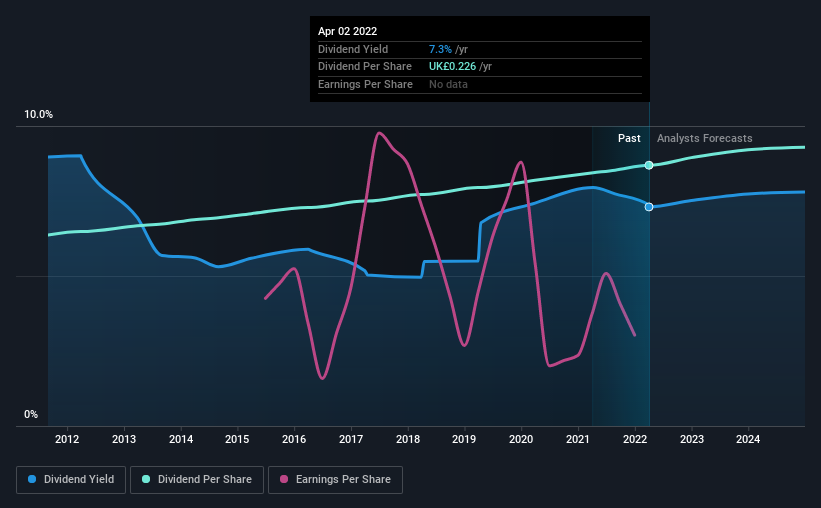Click the teal data point marker on Dividend Per Share line

(649, 165)
